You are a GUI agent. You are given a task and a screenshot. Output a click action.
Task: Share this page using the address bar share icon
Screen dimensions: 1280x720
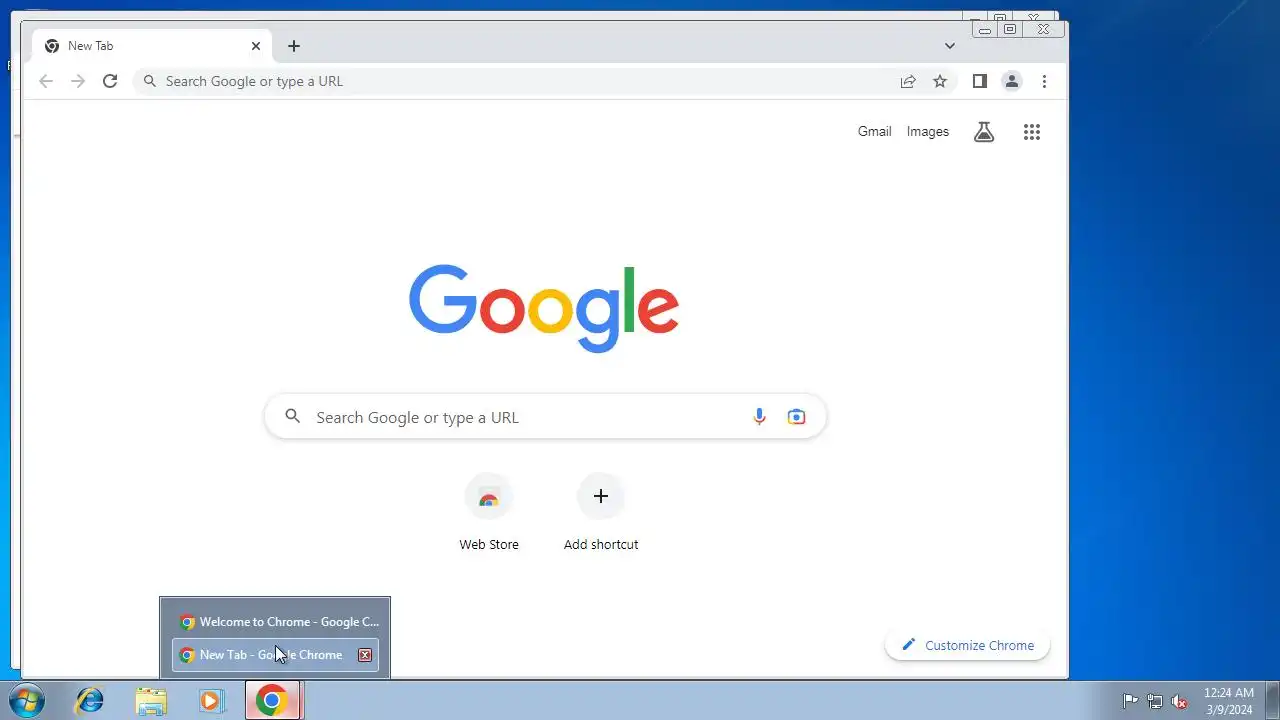[908, 81]
